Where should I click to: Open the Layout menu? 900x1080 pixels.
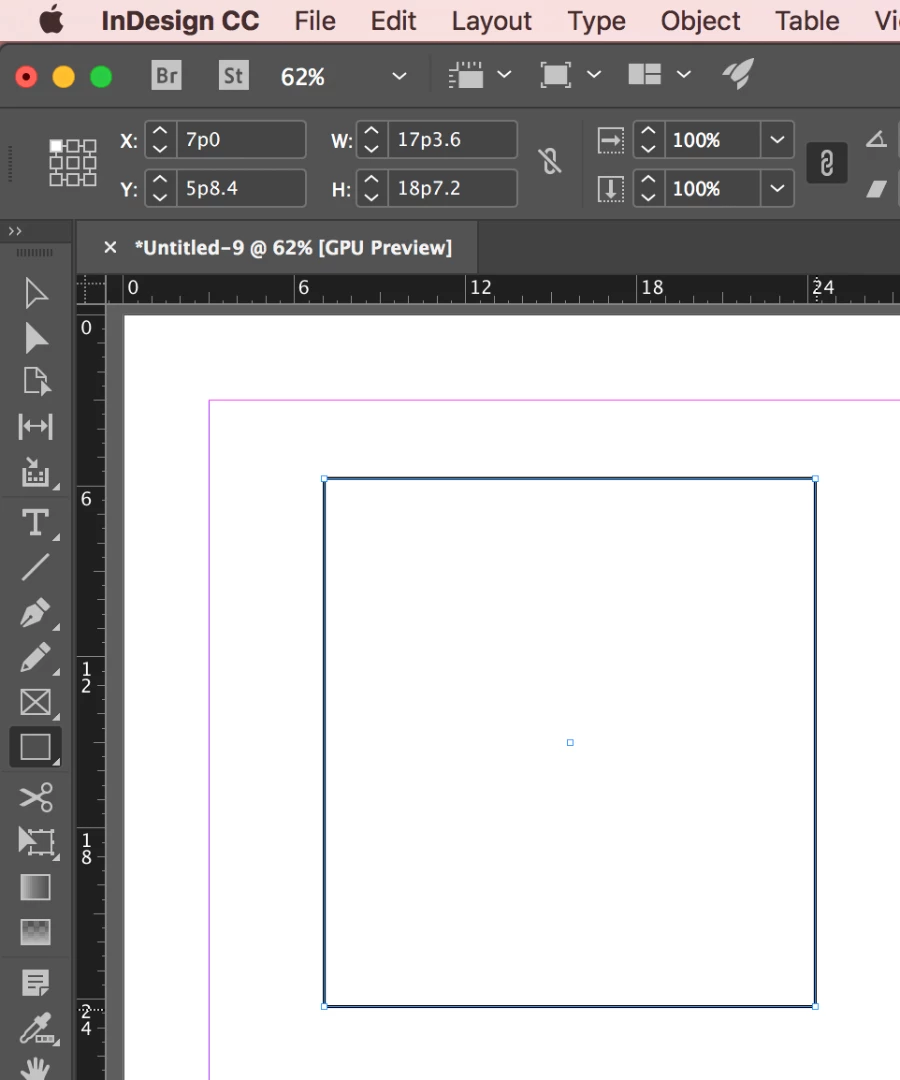(492, 21)
